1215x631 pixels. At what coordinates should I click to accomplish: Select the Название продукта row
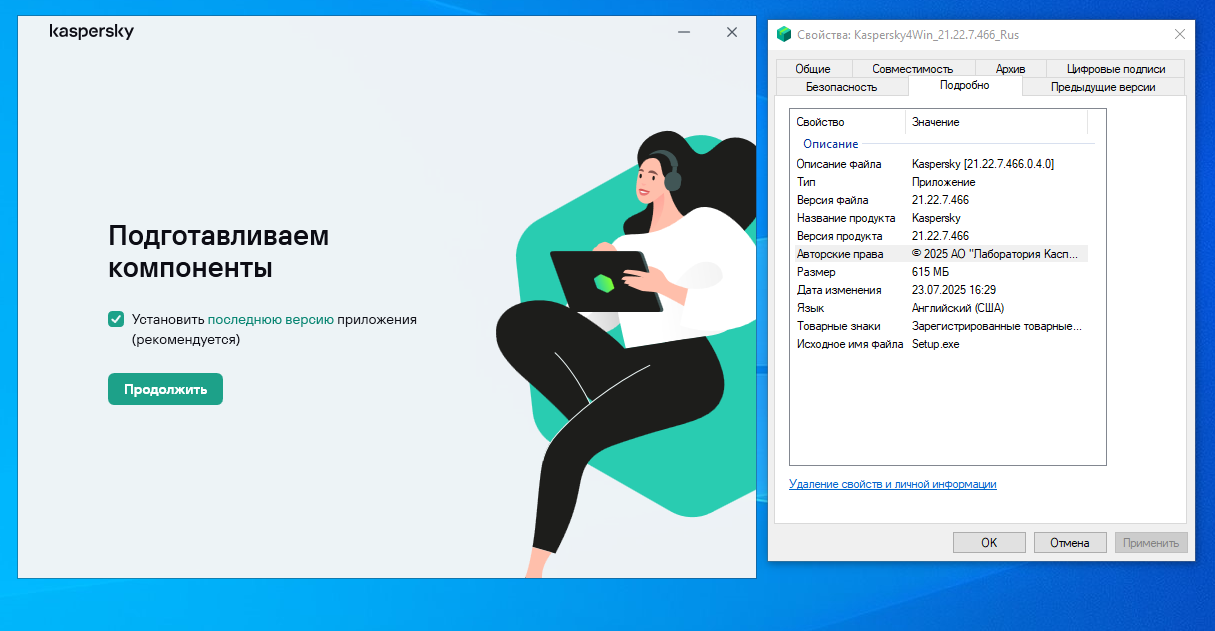click(x=939, y=218)
